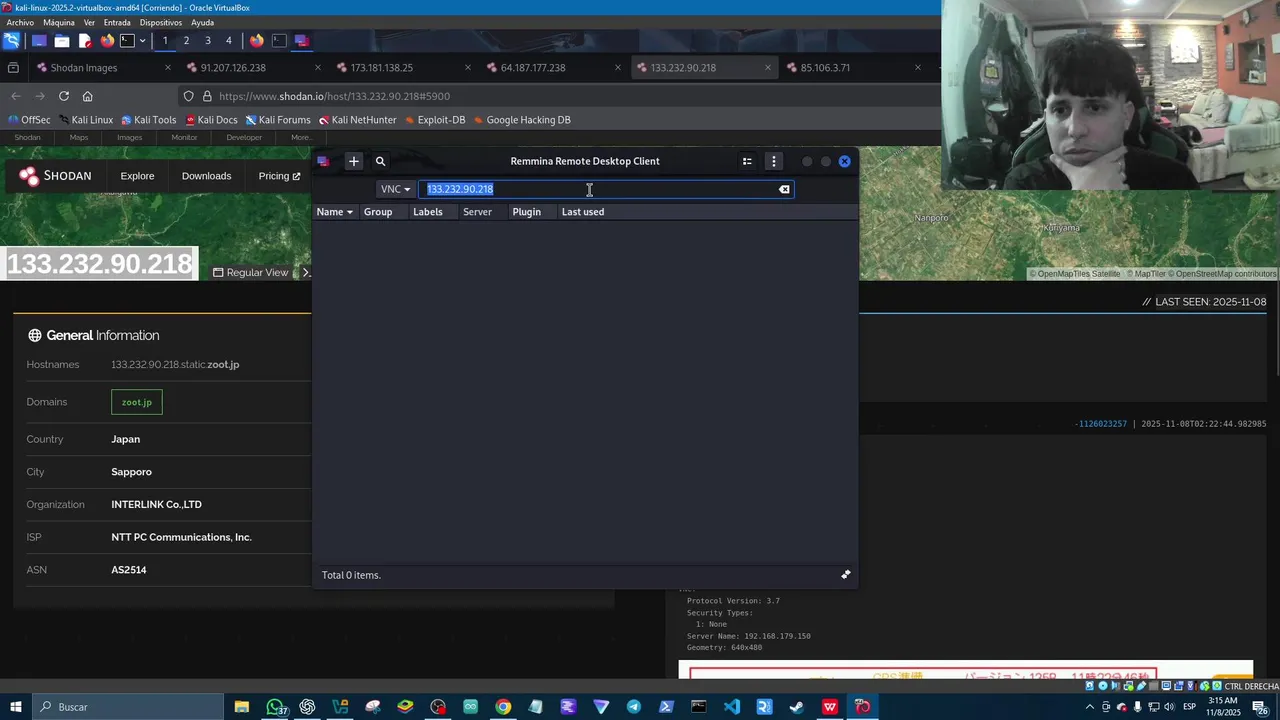Switch to workspace 2
The height and width of the screenshot is (720, 1280).
click(x=186, y=41)
